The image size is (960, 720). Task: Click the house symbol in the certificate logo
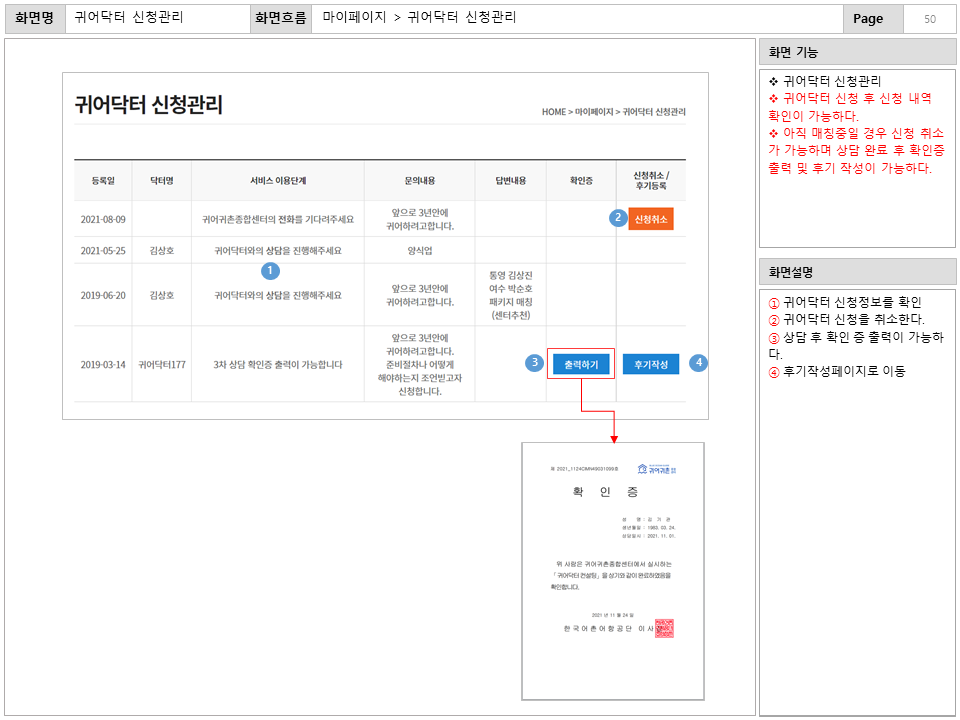pyautogui.click(x=643, y=469)
